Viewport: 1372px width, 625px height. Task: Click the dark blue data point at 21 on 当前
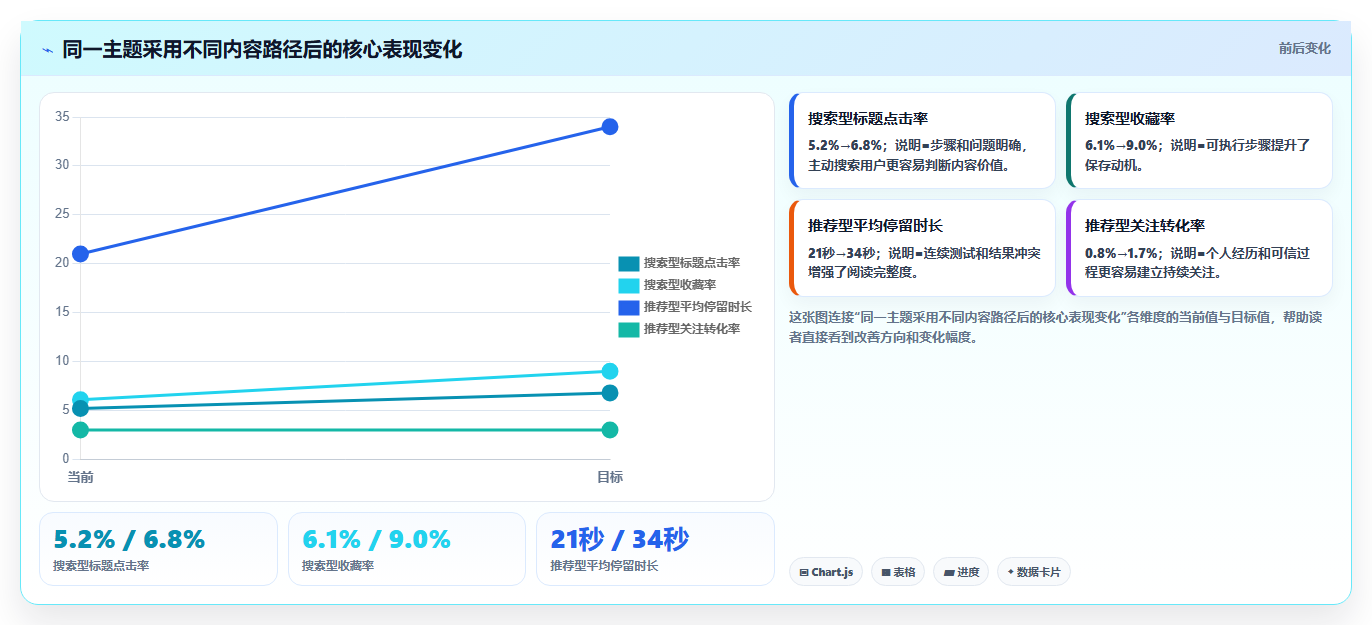click(x=80, y=254)
